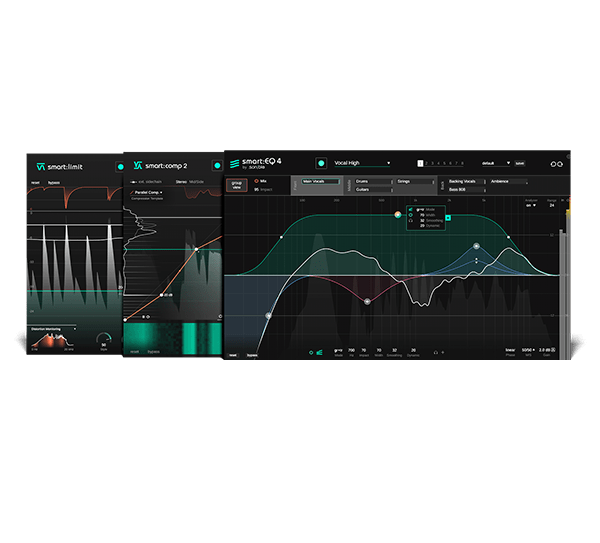
Task: Click reset in smart:limit
Action: tap(35, 183)
